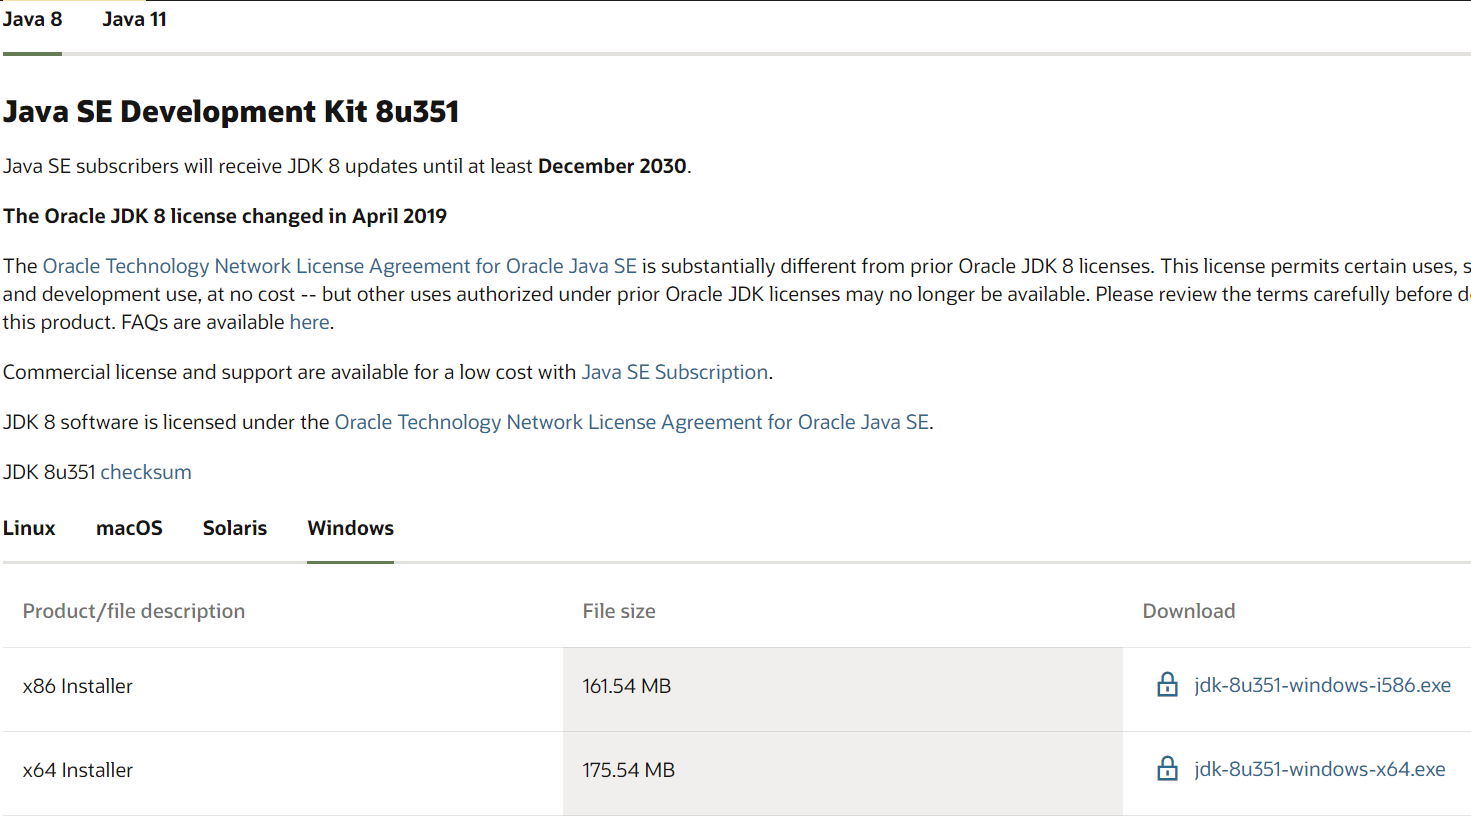Switch to the Java 11 tab
Viewport: 1471px width, 821px height.
(134, 20)
